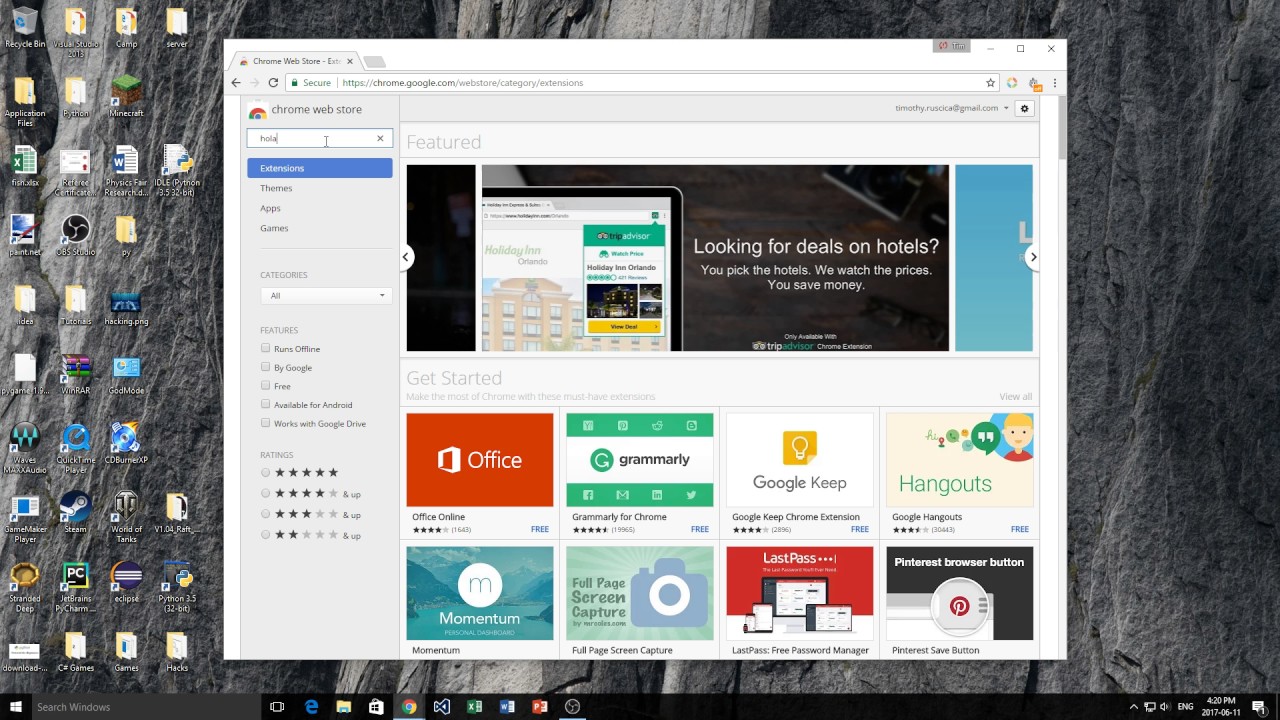Reload the Chrome Web Store page
The height and width of the screenshot is (720, 1280).
coord(273,83)
